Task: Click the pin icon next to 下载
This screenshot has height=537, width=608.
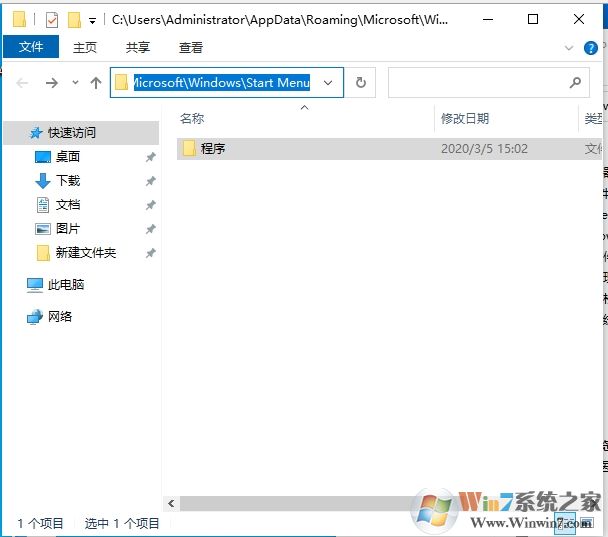Action: click(150, 181)
